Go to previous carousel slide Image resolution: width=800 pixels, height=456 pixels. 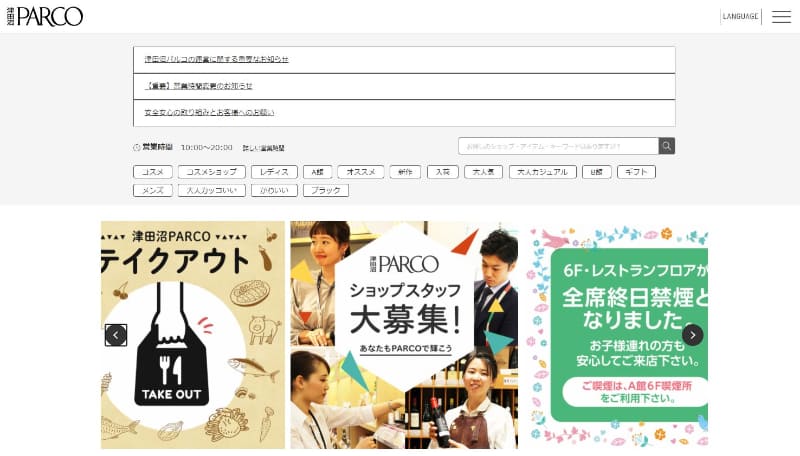116,335
